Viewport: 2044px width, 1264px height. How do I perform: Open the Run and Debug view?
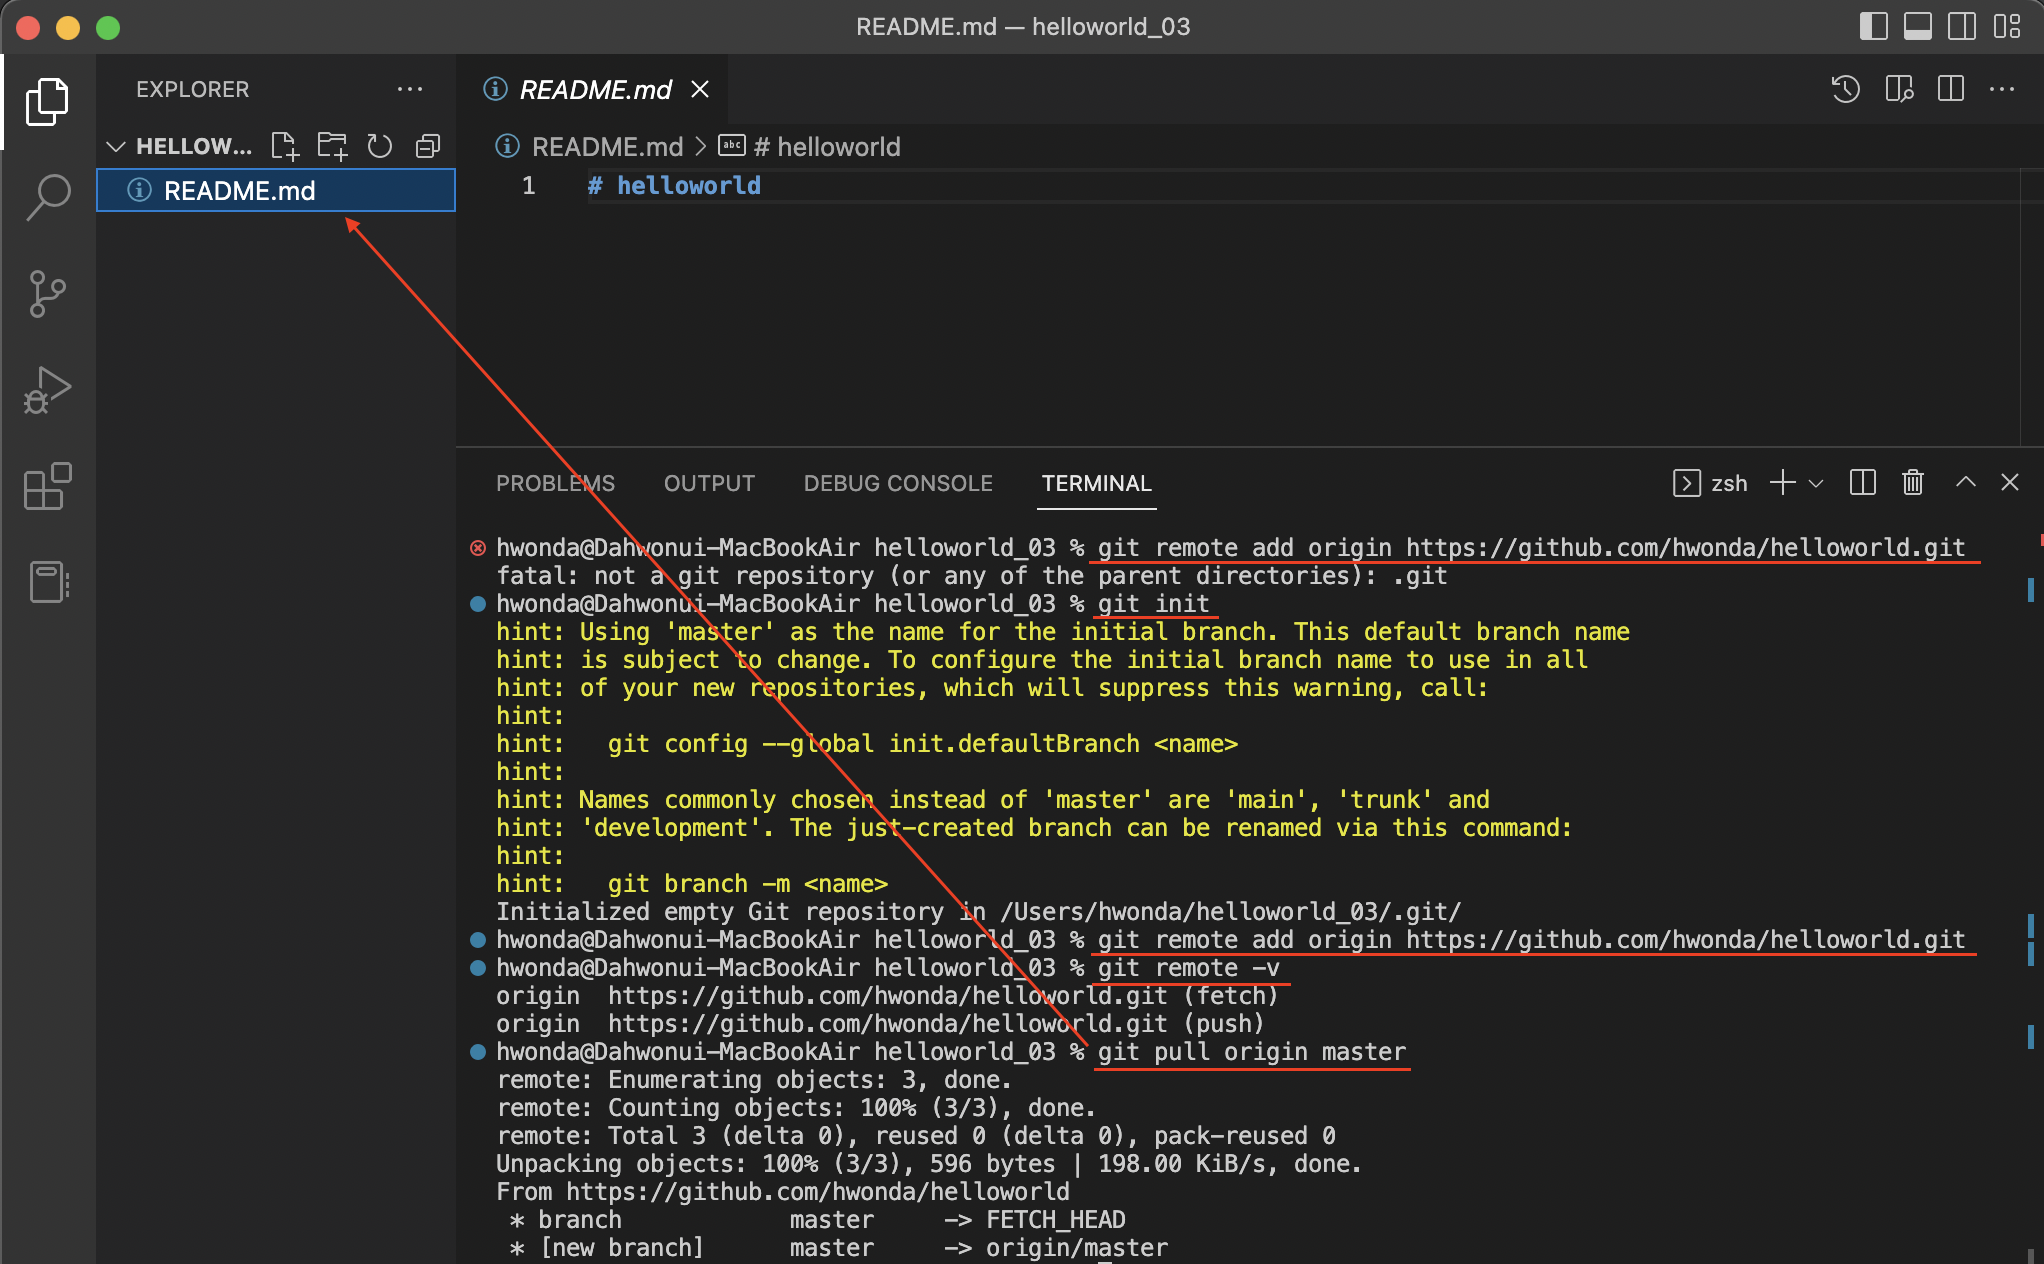(x=47, y=390)
